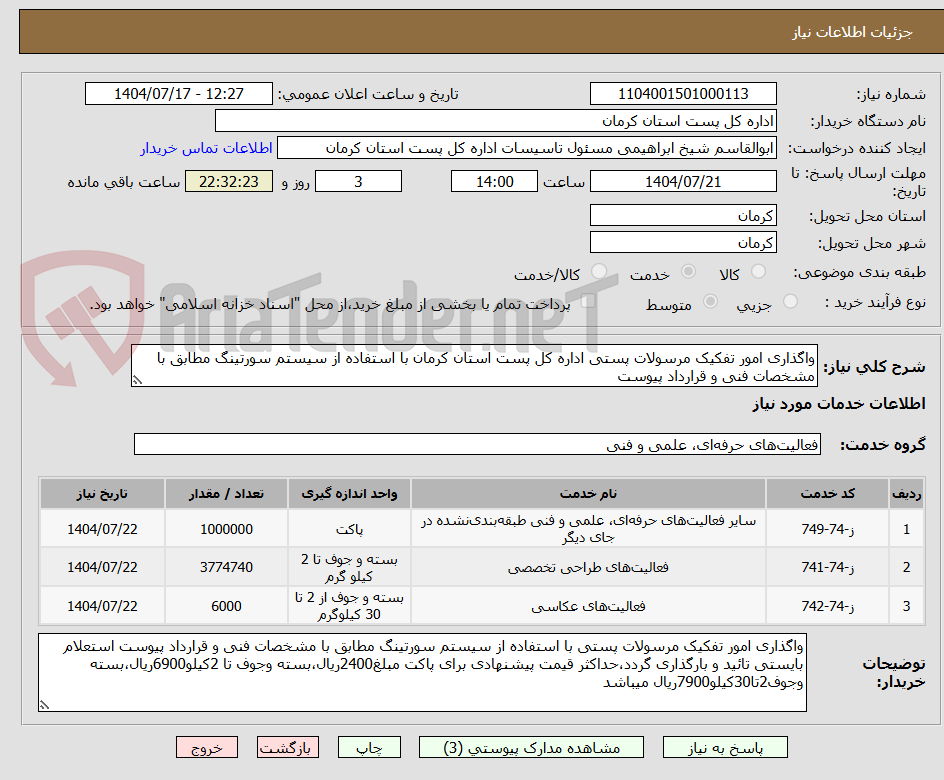
Task: Click the چاپ print button
Action: click(369, 747)
